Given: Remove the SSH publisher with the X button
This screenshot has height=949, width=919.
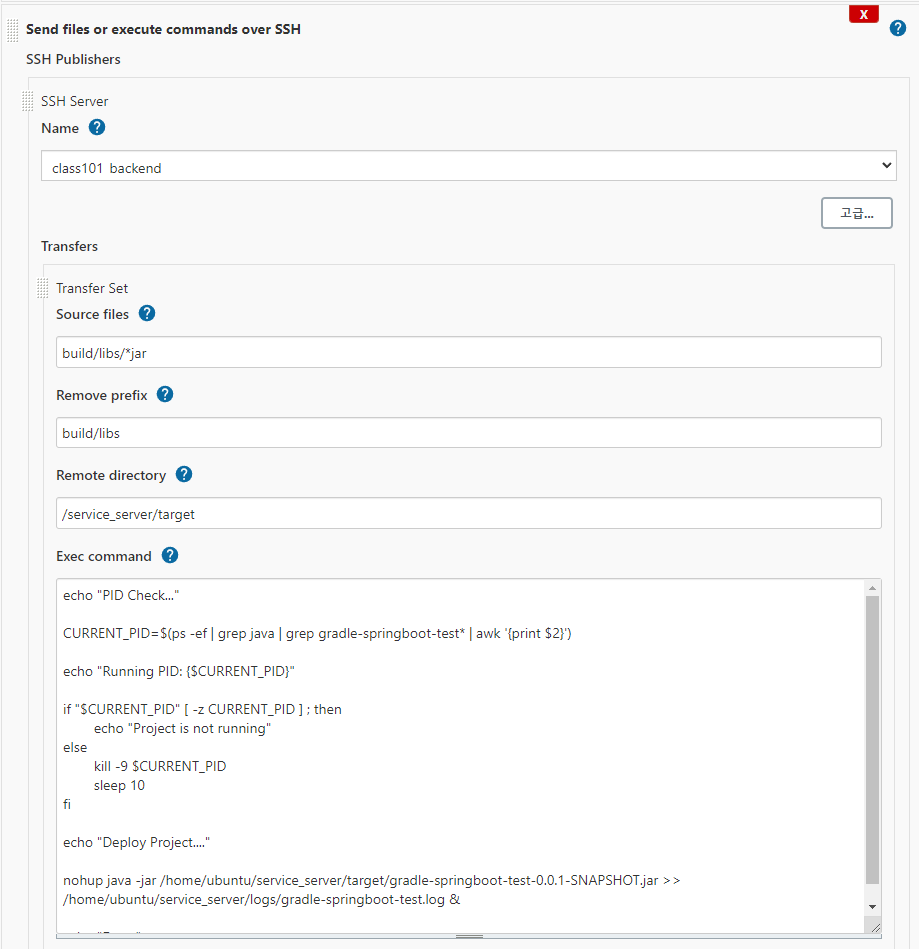Looking at the screenshot, I should pos(862,13).
